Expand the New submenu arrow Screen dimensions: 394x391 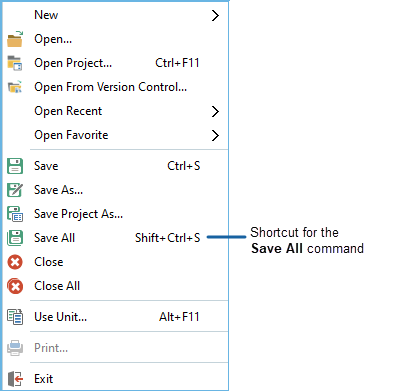[x=215, y=15]
